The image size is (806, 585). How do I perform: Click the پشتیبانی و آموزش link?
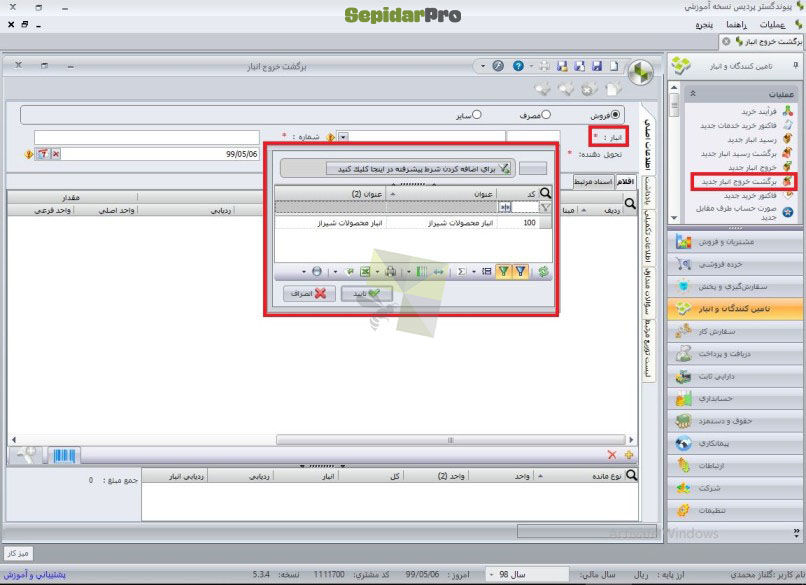[x=35, y=574]
